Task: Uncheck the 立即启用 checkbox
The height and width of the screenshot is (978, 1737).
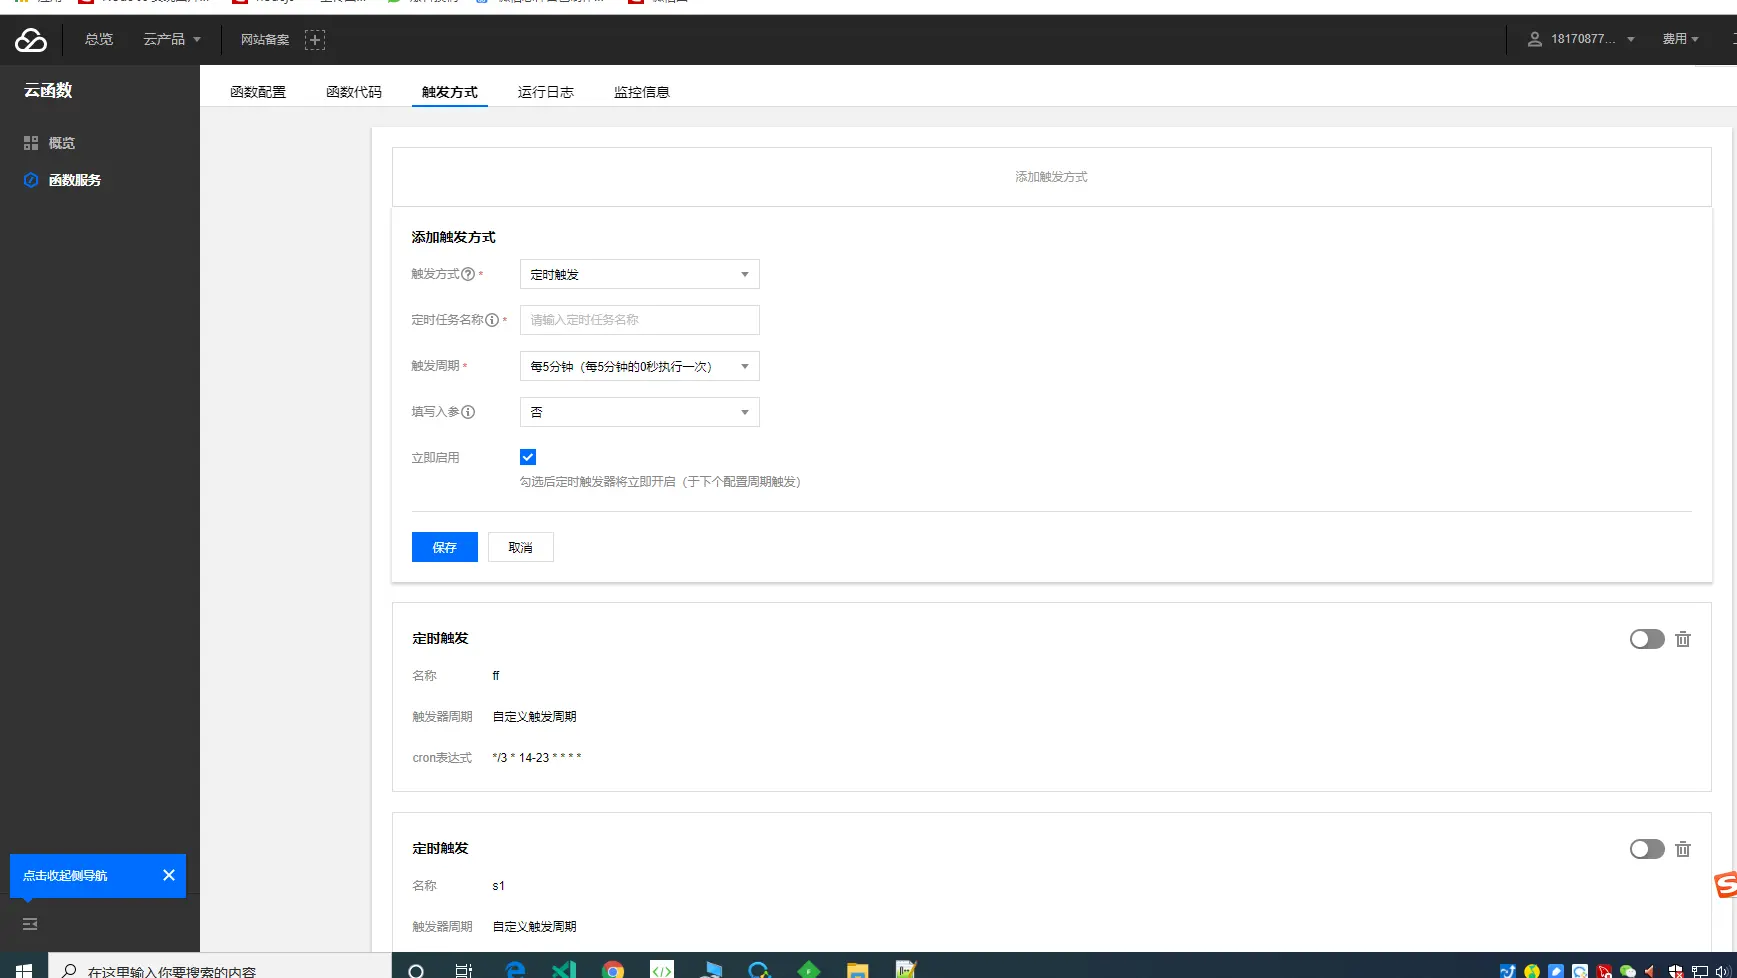Action: click(x=528, y=457)
